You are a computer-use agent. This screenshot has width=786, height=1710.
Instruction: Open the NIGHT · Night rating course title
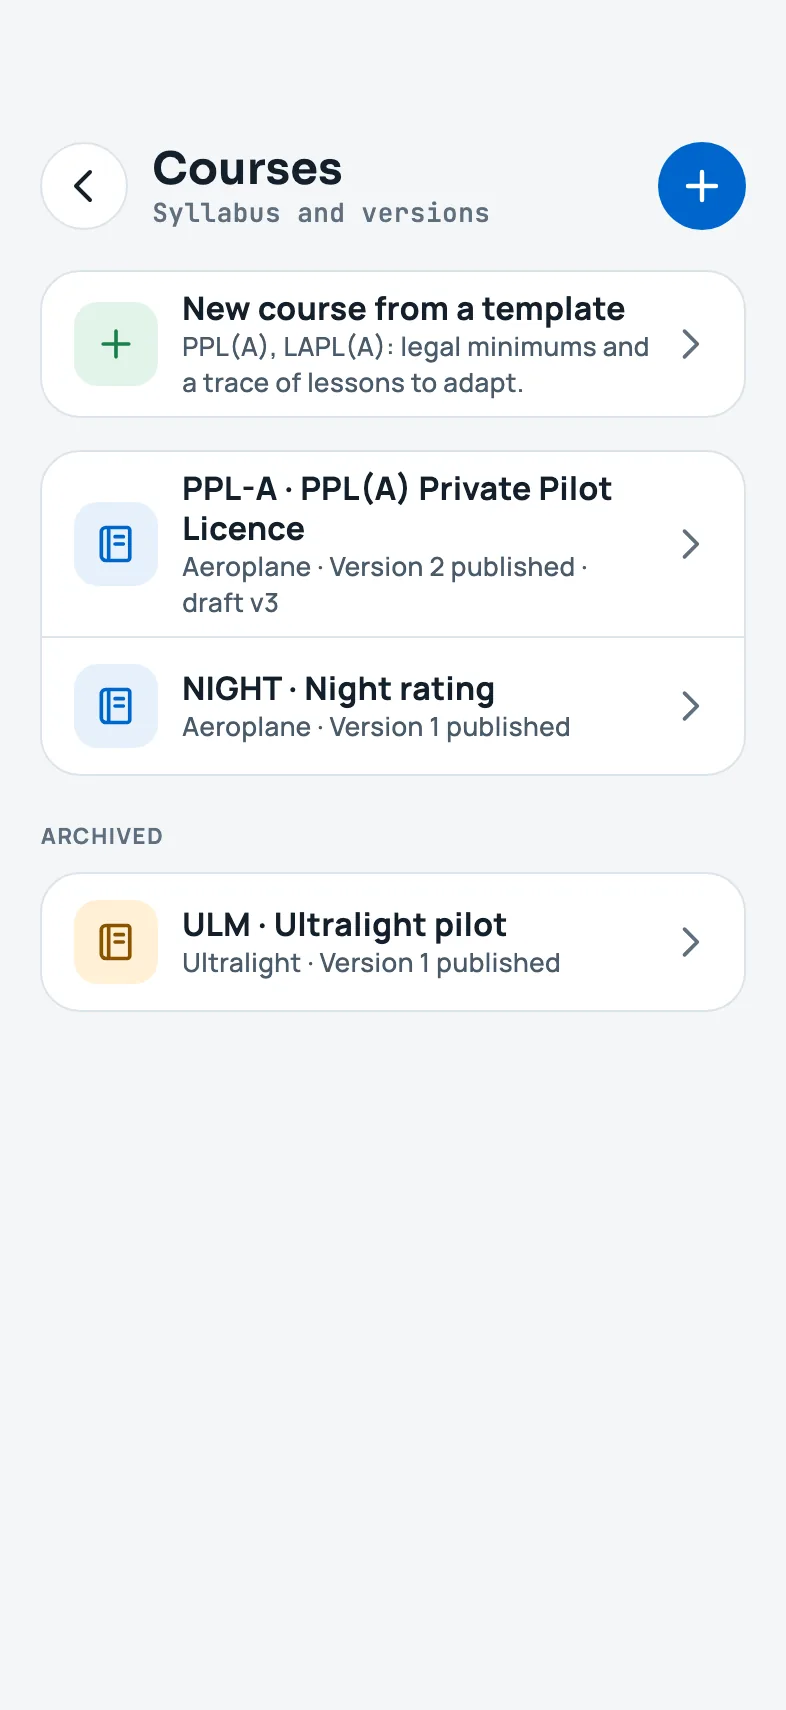pos(338,689)
